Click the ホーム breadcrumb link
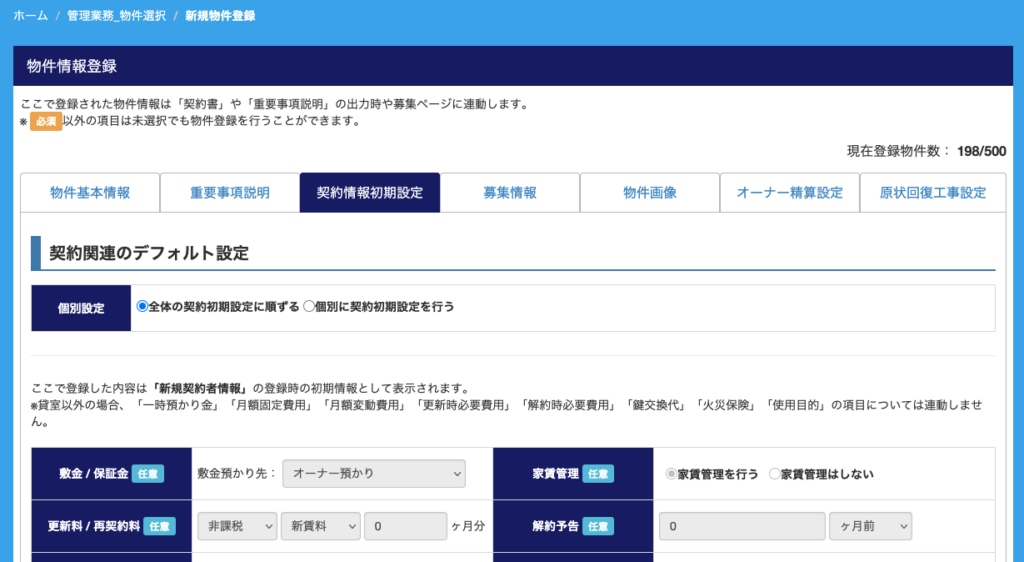 tap(30, 16)
